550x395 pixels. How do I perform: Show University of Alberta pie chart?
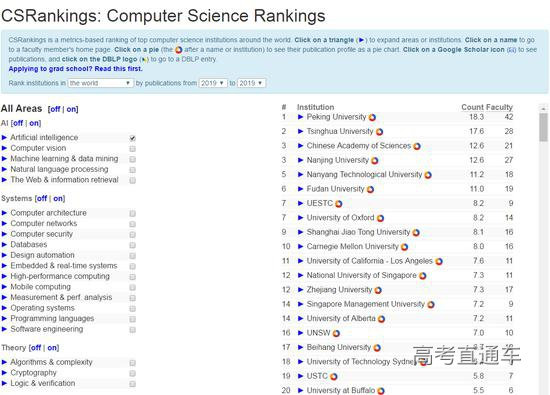tap(381, 319)
